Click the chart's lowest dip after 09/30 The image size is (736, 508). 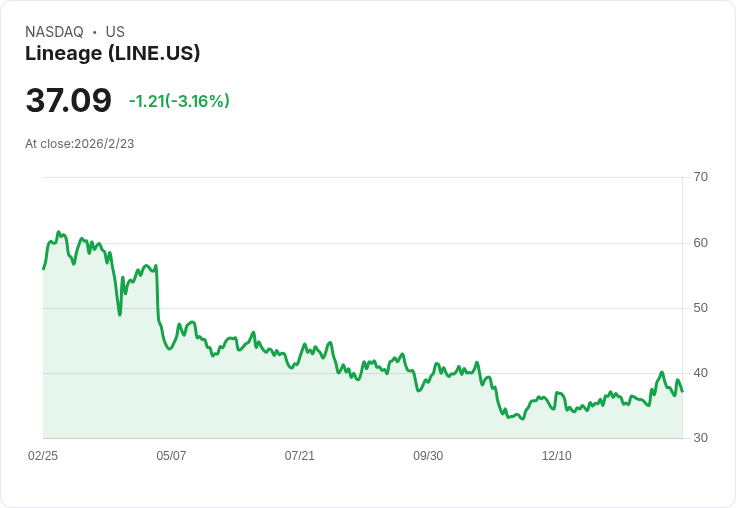point(521,418)
